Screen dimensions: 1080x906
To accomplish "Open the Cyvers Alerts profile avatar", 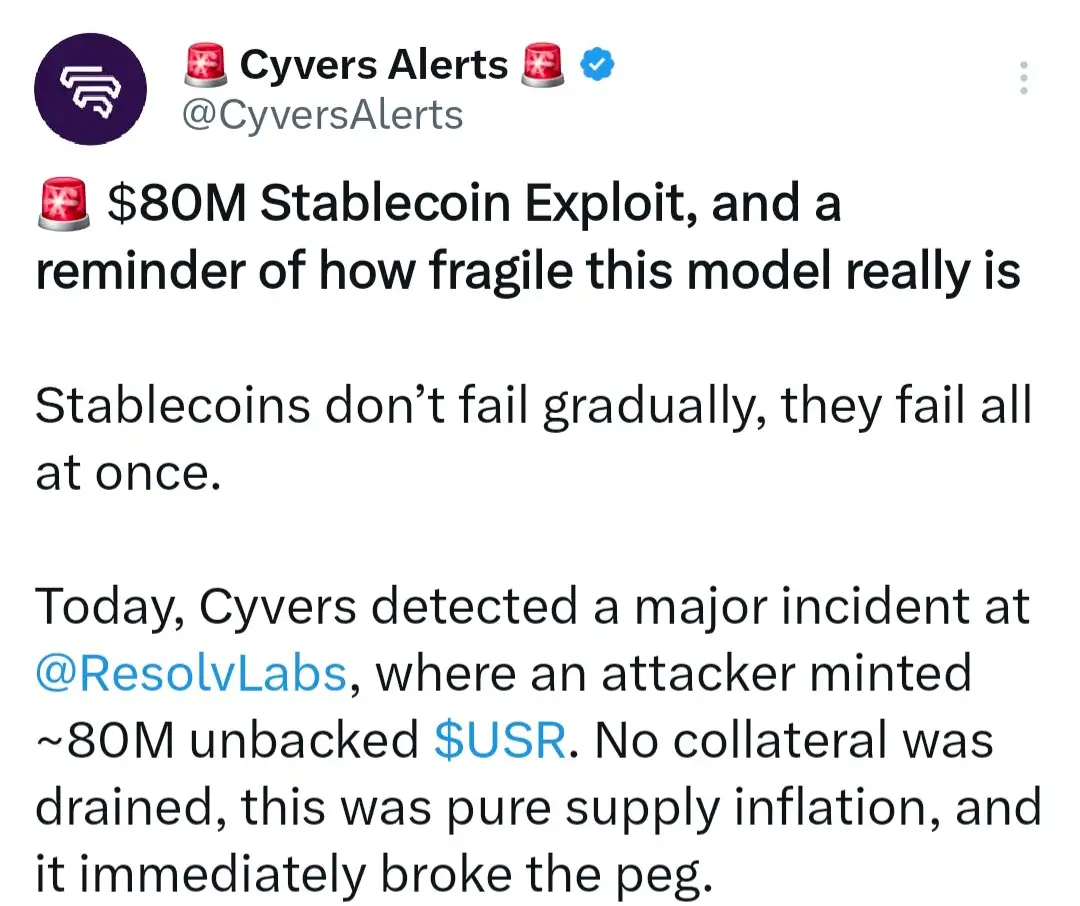I will tap(89, 88).
